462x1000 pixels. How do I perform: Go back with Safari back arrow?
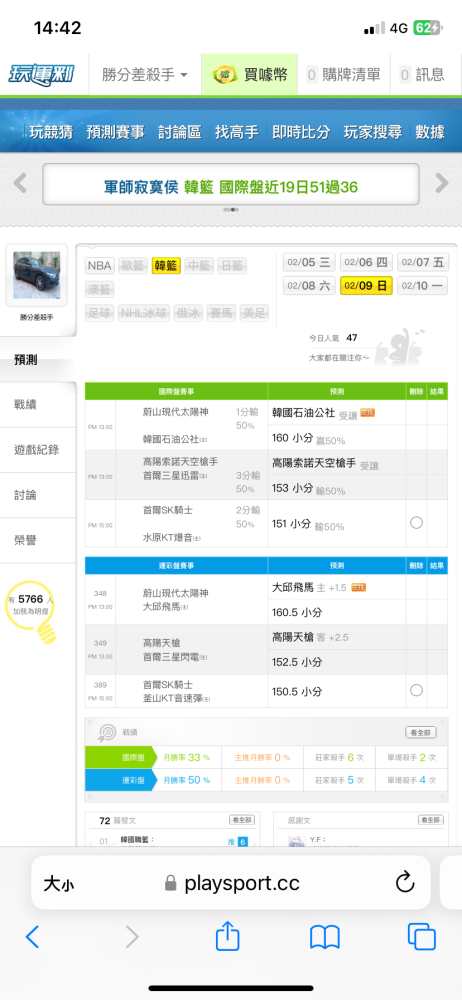click(x=32, y=937)
